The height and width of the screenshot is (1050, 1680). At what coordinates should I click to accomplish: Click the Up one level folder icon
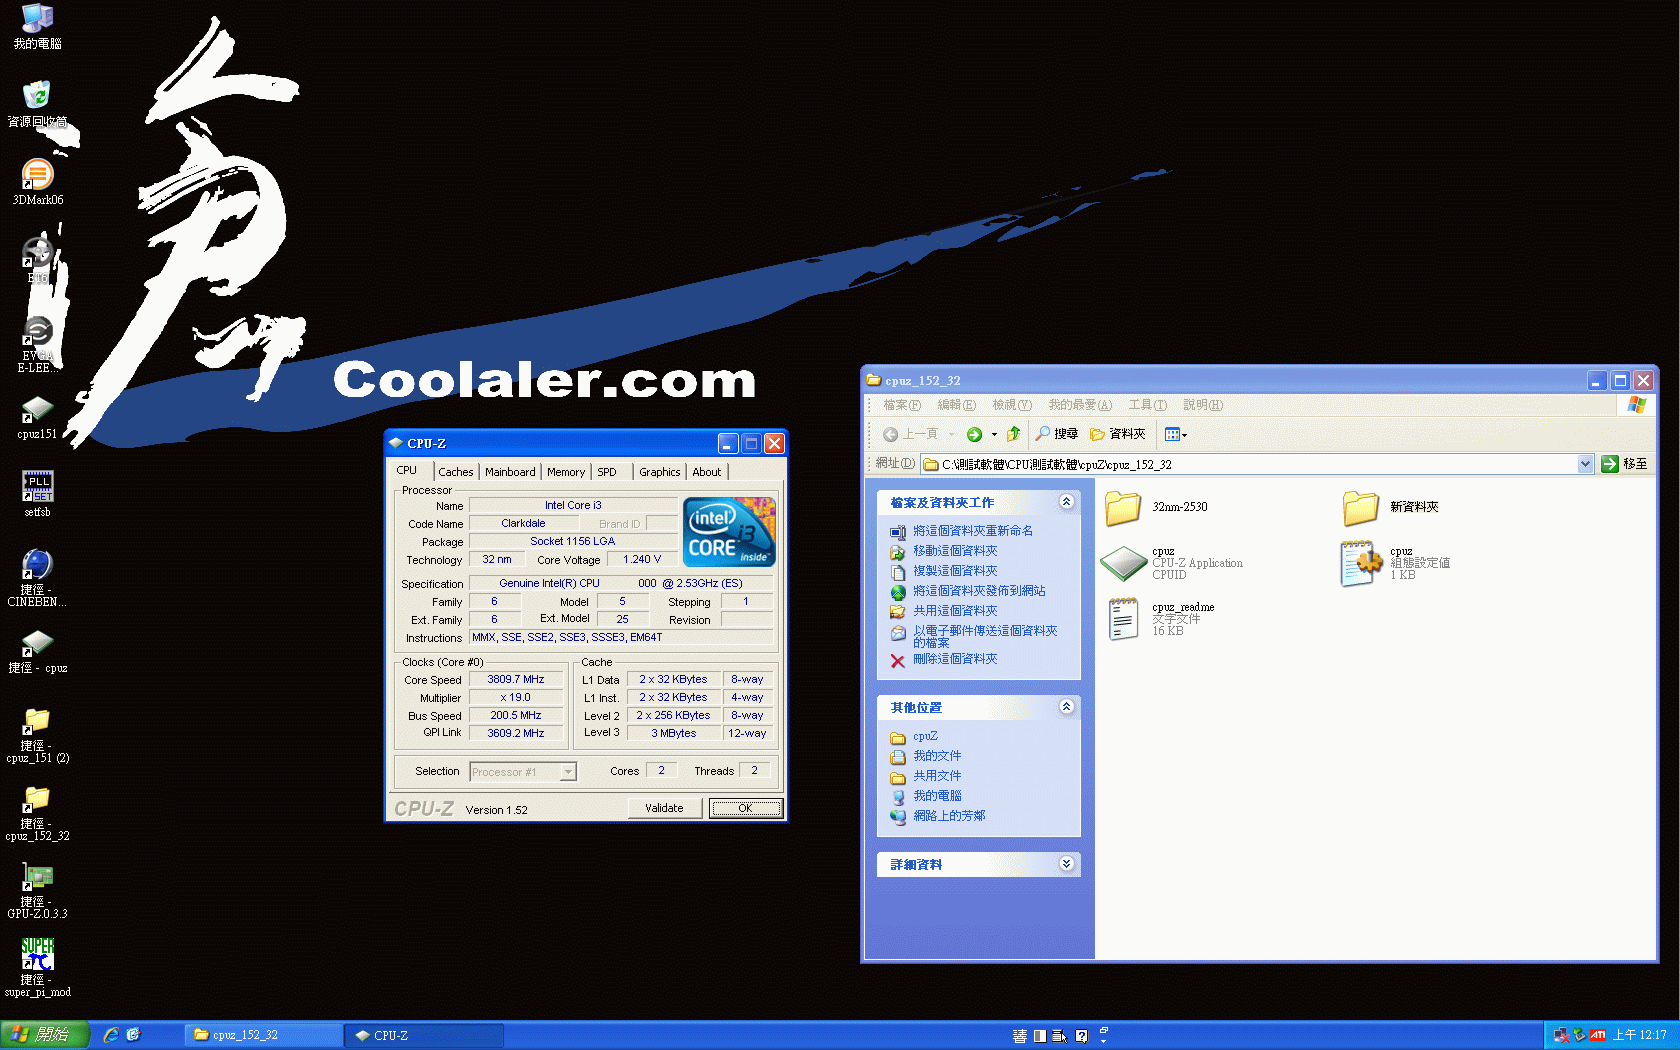point(1013,434)
